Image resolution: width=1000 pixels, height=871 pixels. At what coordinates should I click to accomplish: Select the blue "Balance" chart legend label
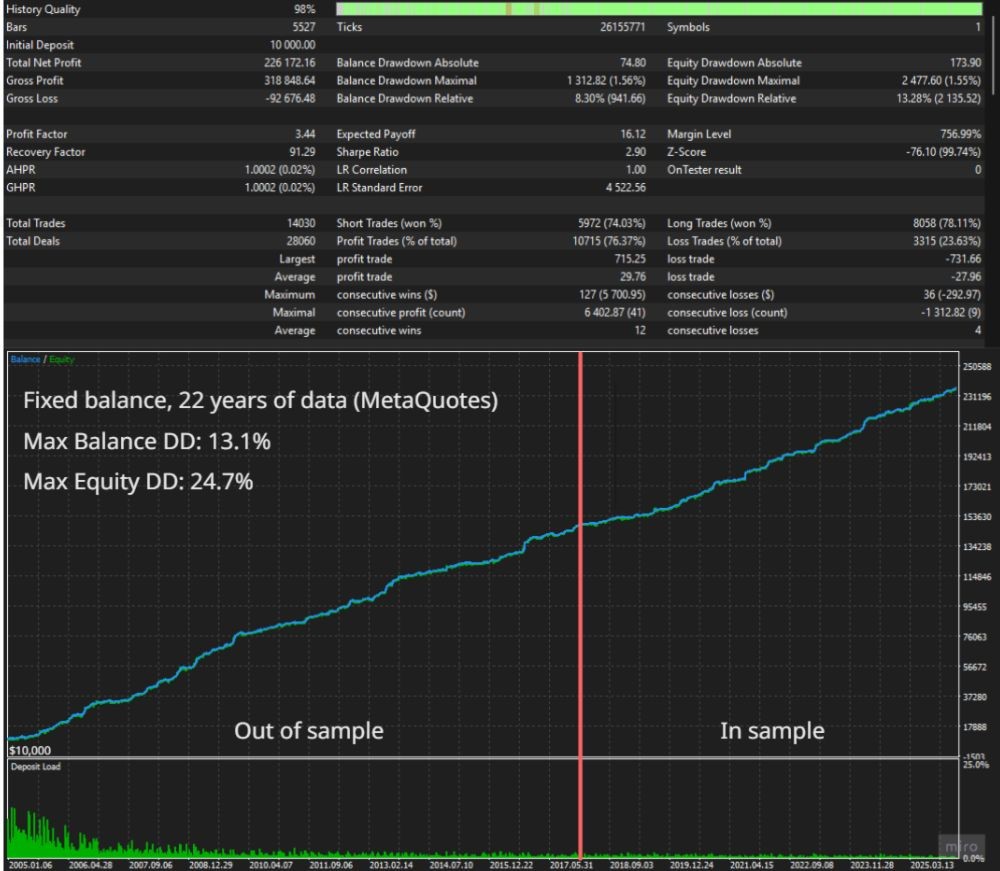point(26,360)
